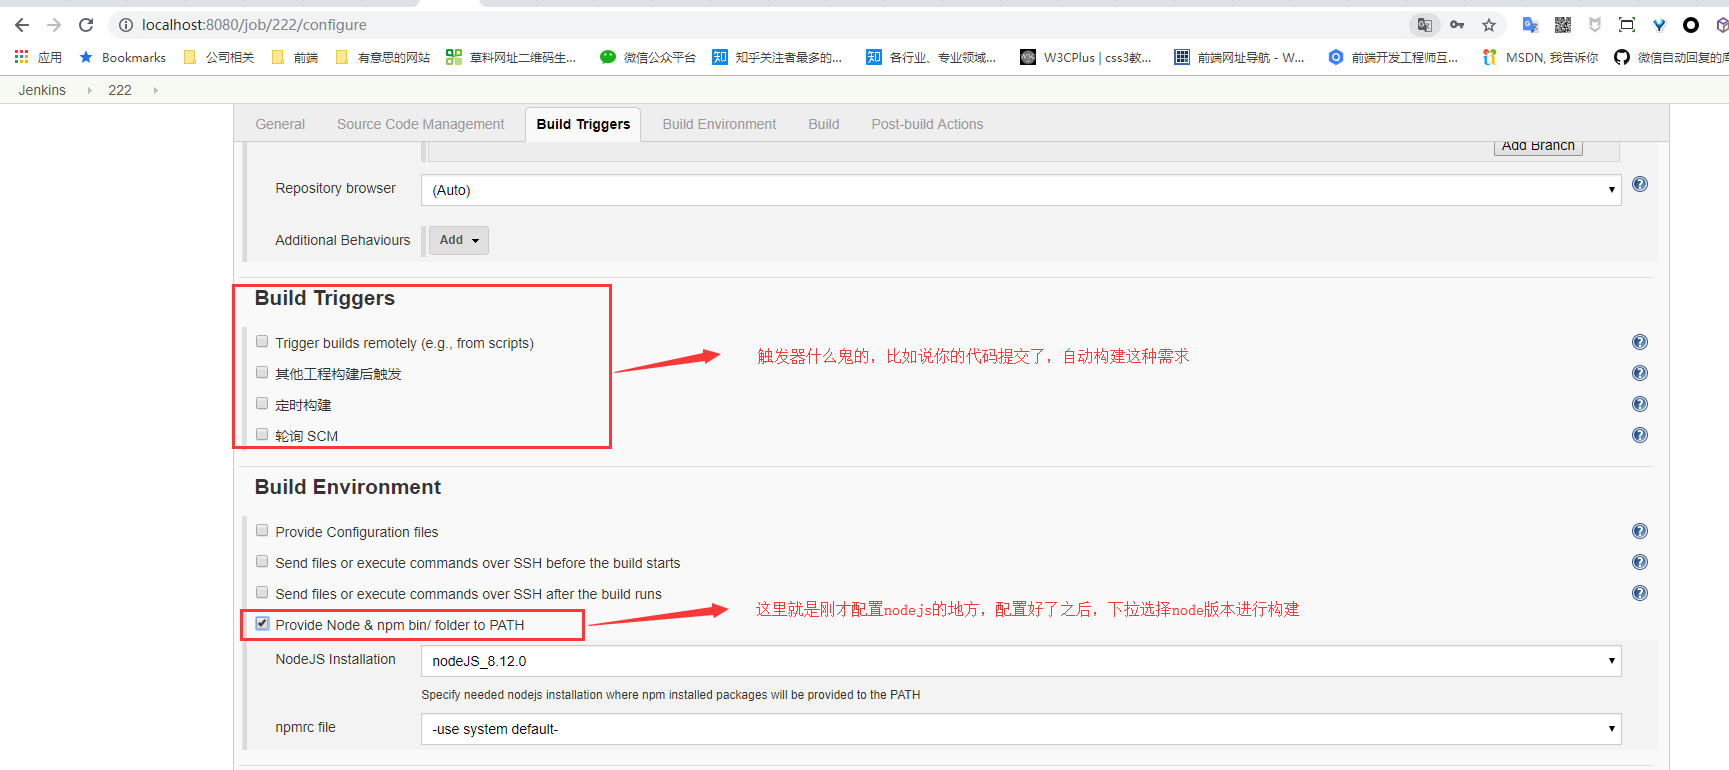Click the browser forward arrow
The height and width of the screenshot is (770, 1729).
[54, 25]
